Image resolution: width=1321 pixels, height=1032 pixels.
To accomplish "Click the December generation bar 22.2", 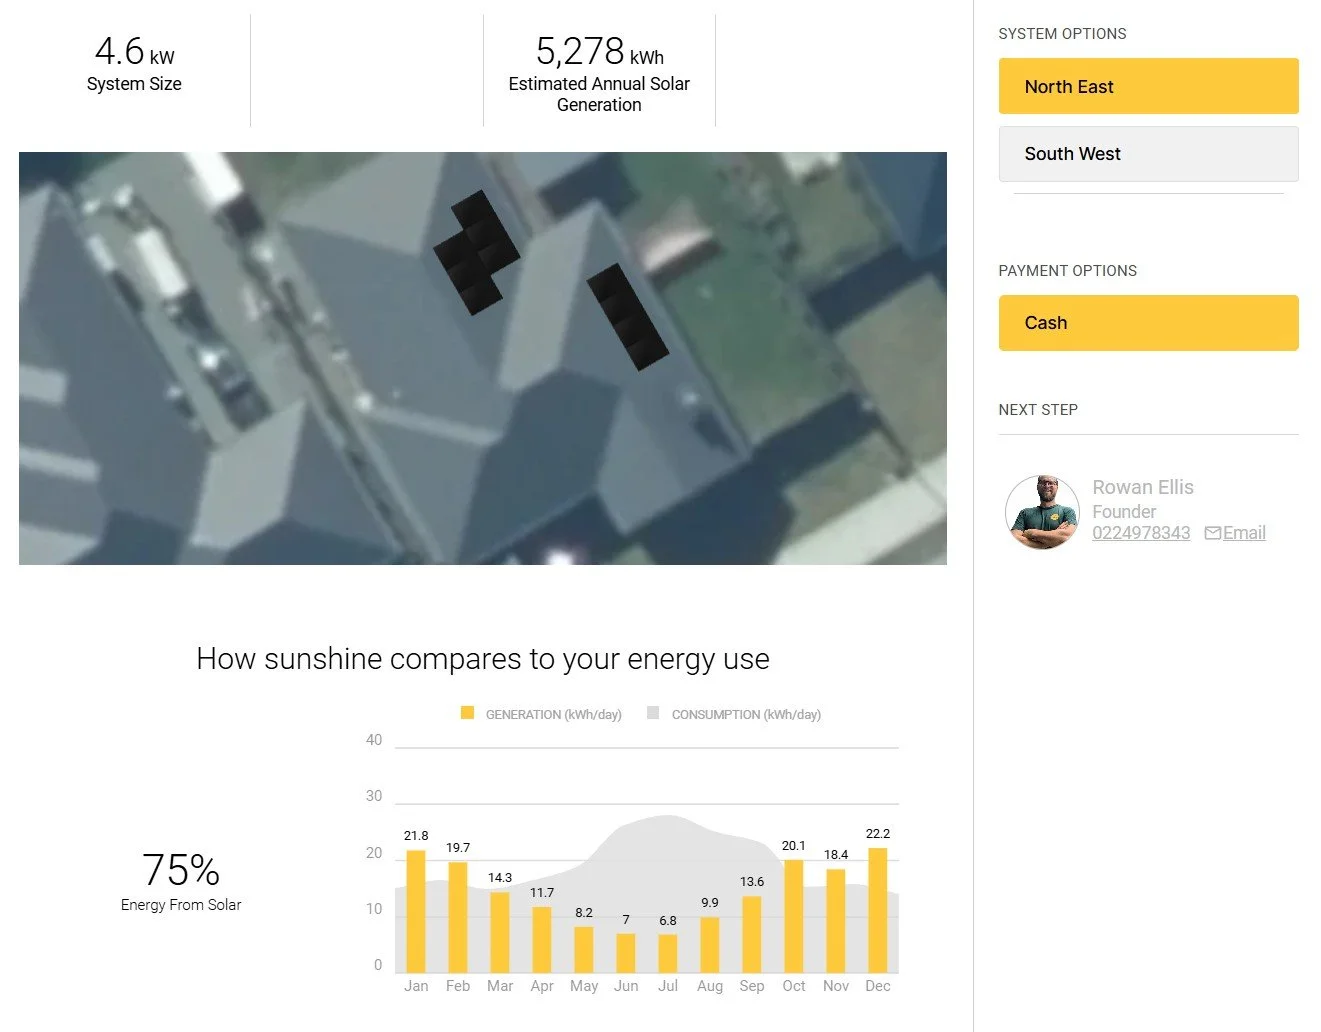I will pyautogui.click(x=878, y=910).
